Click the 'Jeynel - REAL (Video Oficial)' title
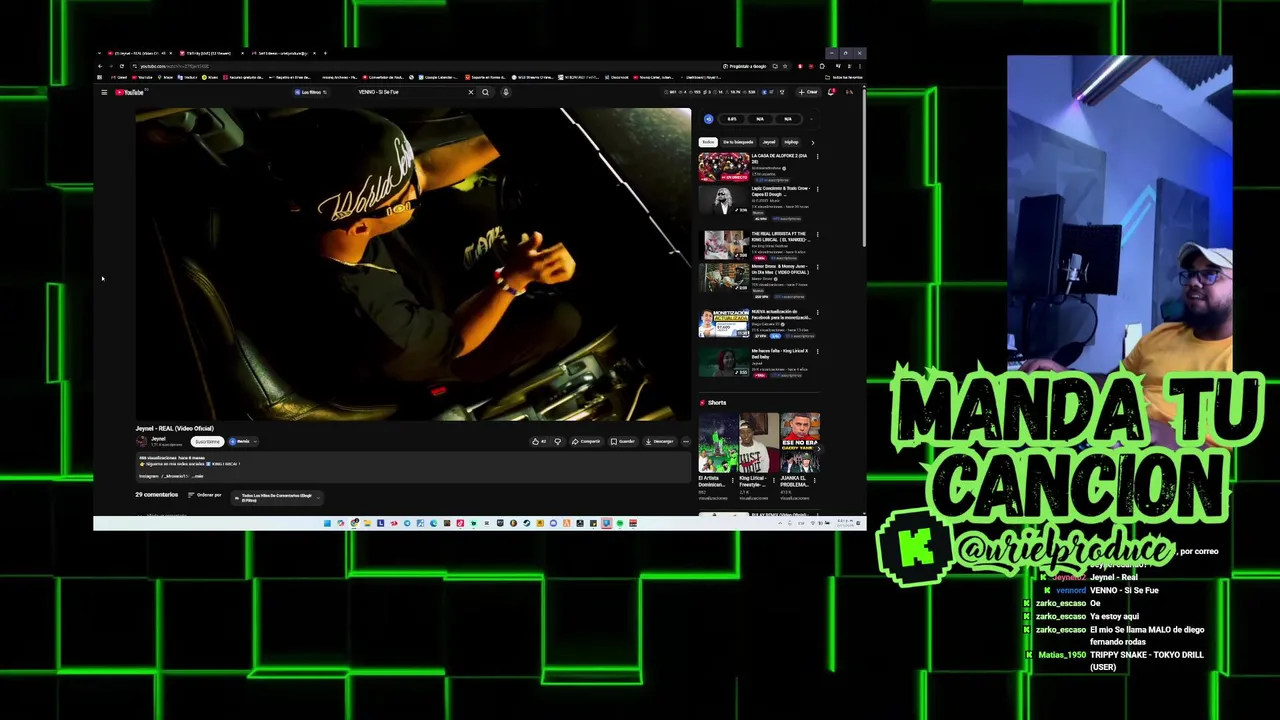The height and width of the screenshot is (720, 1280). point(175,428)
